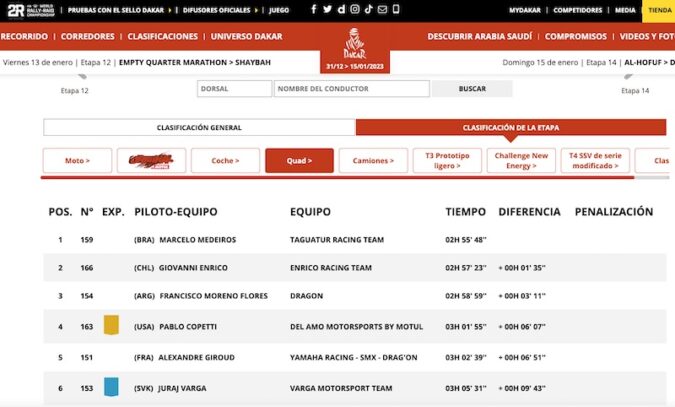Screen dimensions: 675x407
Task: Open Competidores top link
Action: pyautogui.click(x=577, y=10)
